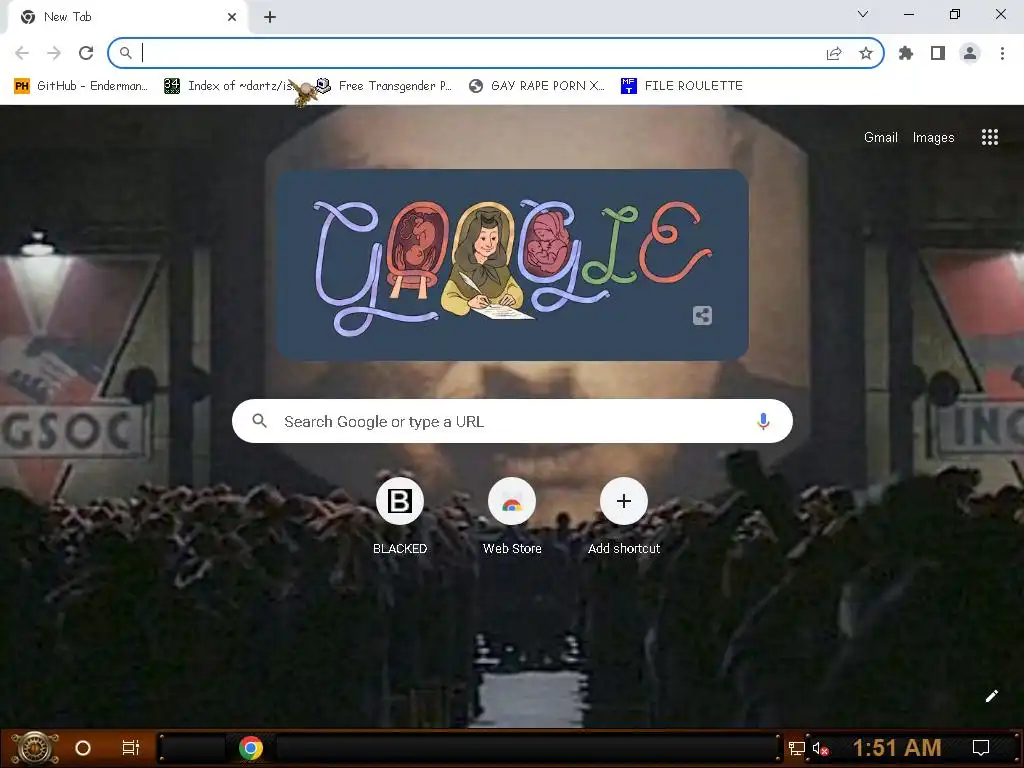
Task: Customize this page with pencil icon
Action: pos(991,696)
